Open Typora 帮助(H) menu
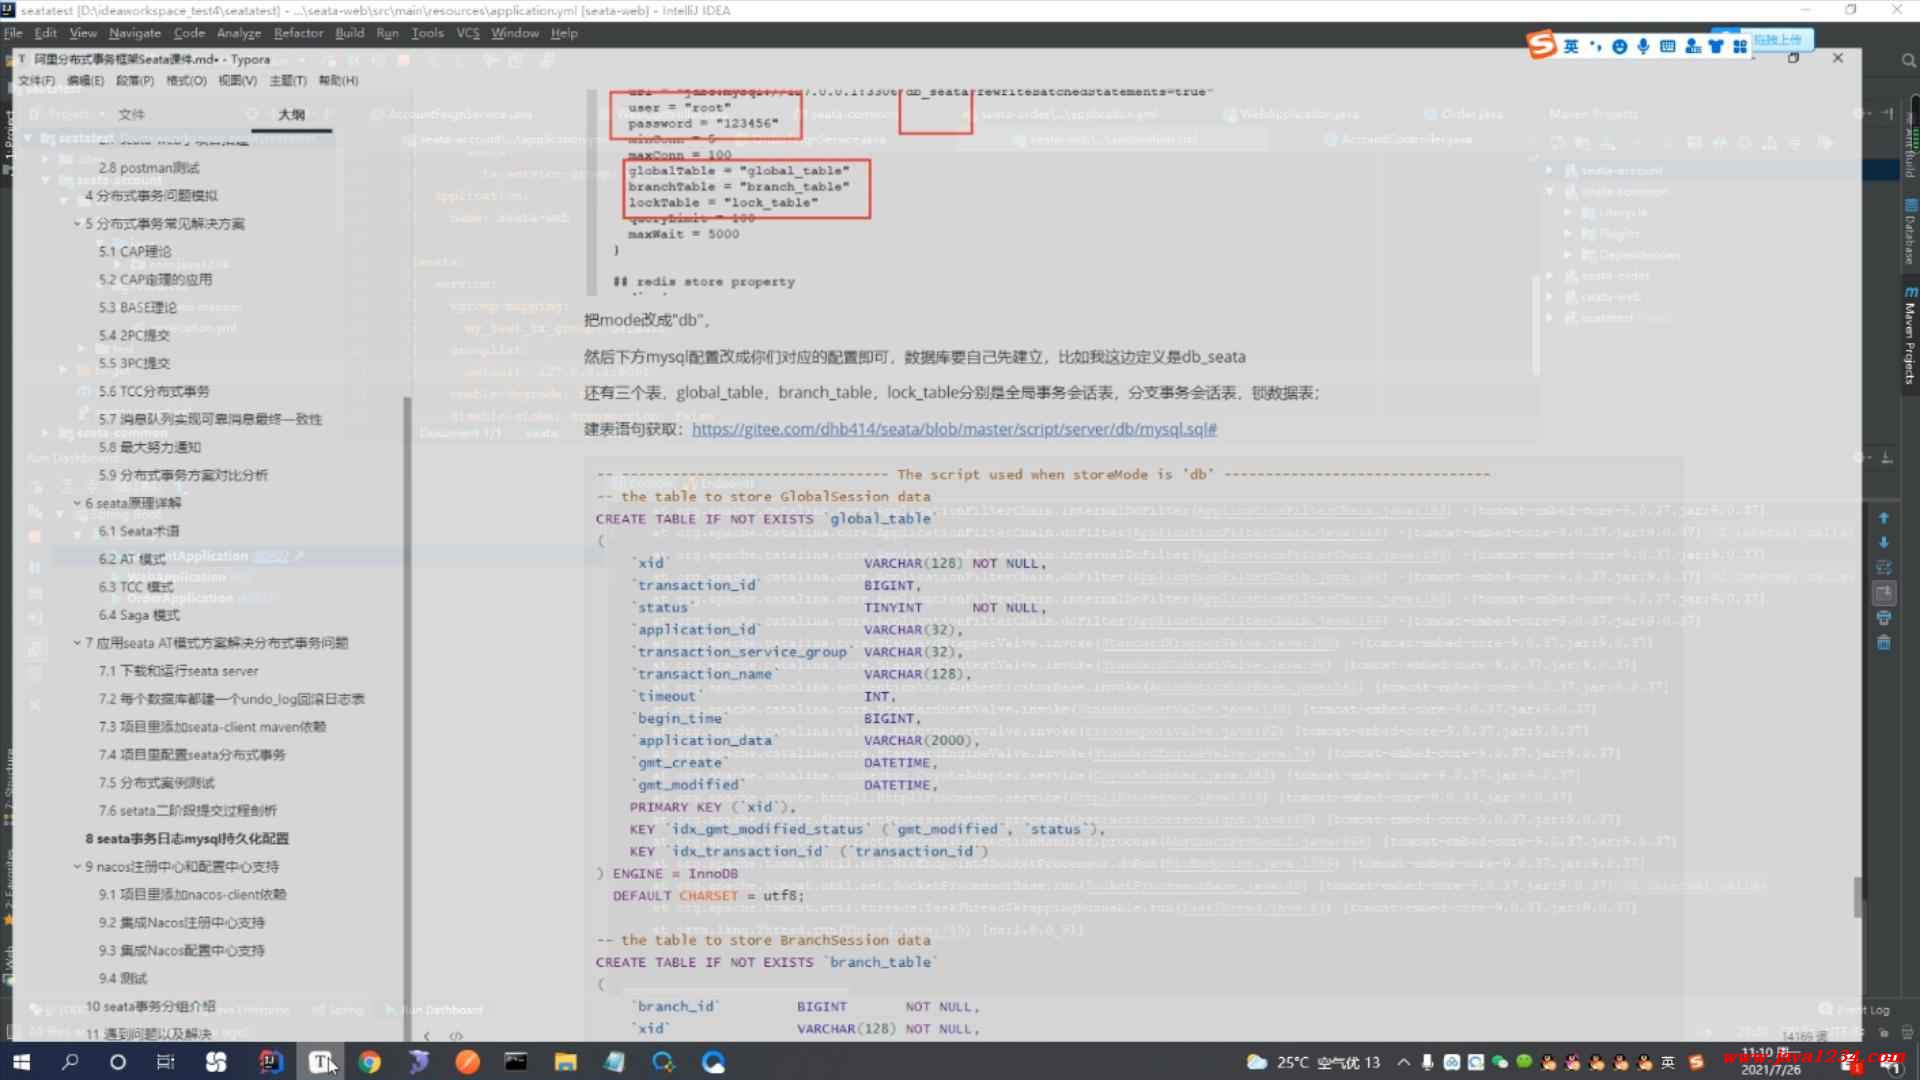This screenshot has height=1080, width=1920. click(x=338, y=80)
